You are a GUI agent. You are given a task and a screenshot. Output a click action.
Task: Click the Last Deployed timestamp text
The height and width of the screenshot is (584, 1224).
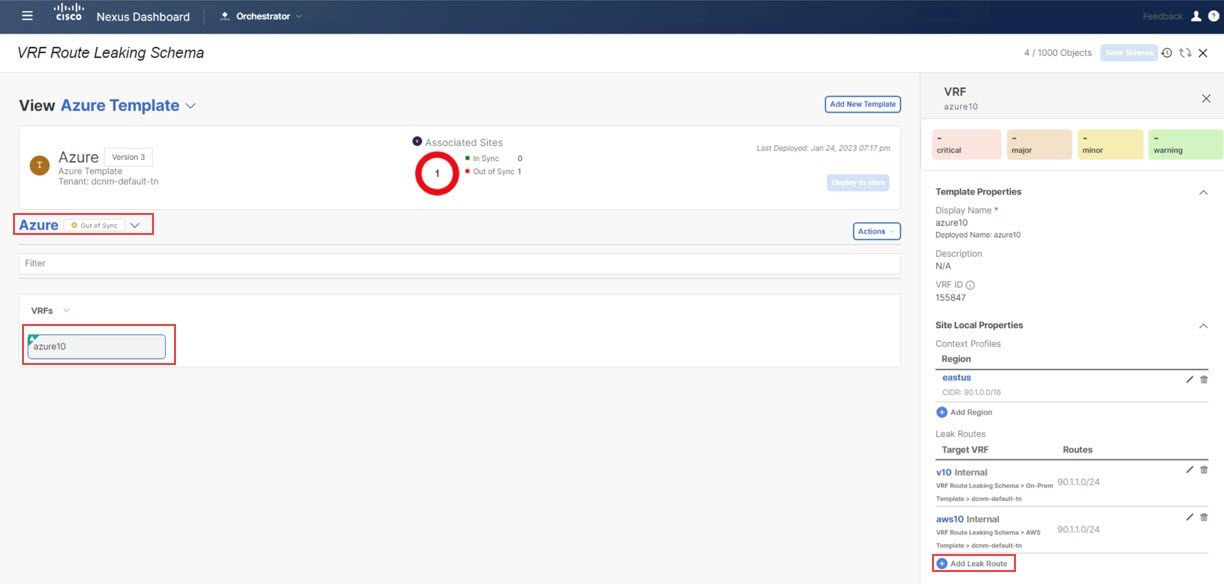point(823,148)
